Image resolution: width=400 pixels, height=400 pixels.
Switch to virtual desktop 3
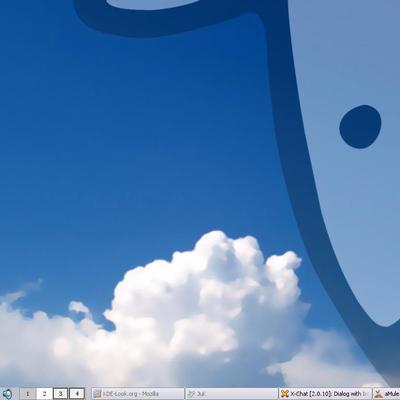[x=60, y=394]
